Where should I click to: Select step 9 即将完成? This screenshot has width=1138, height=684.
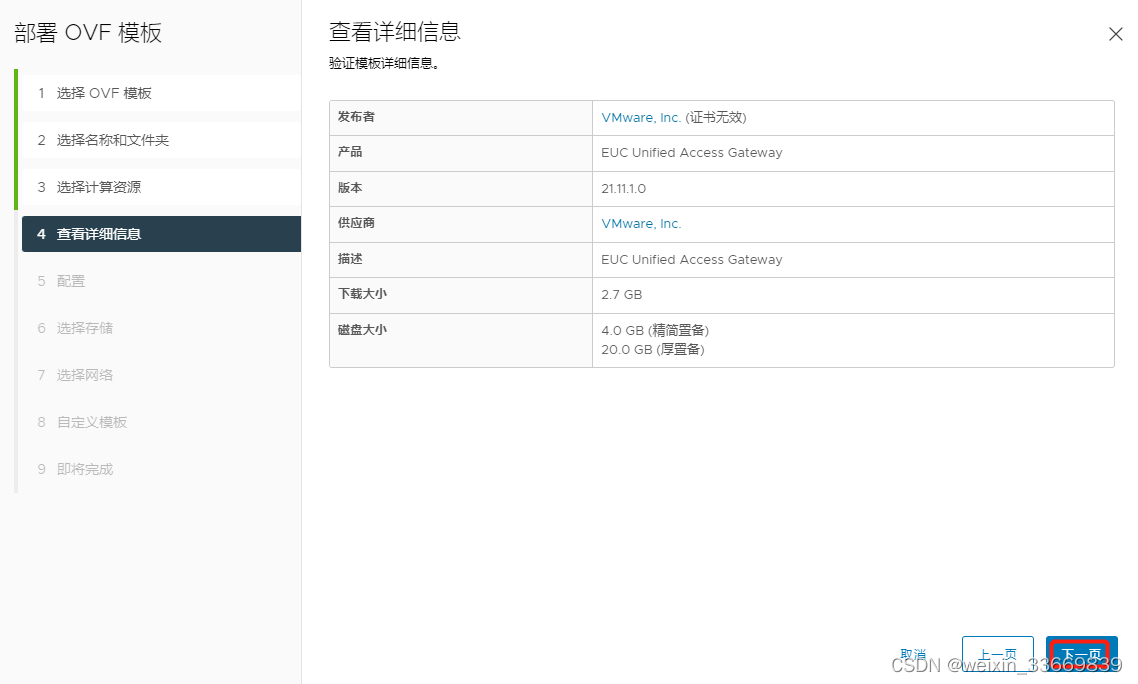161,469
